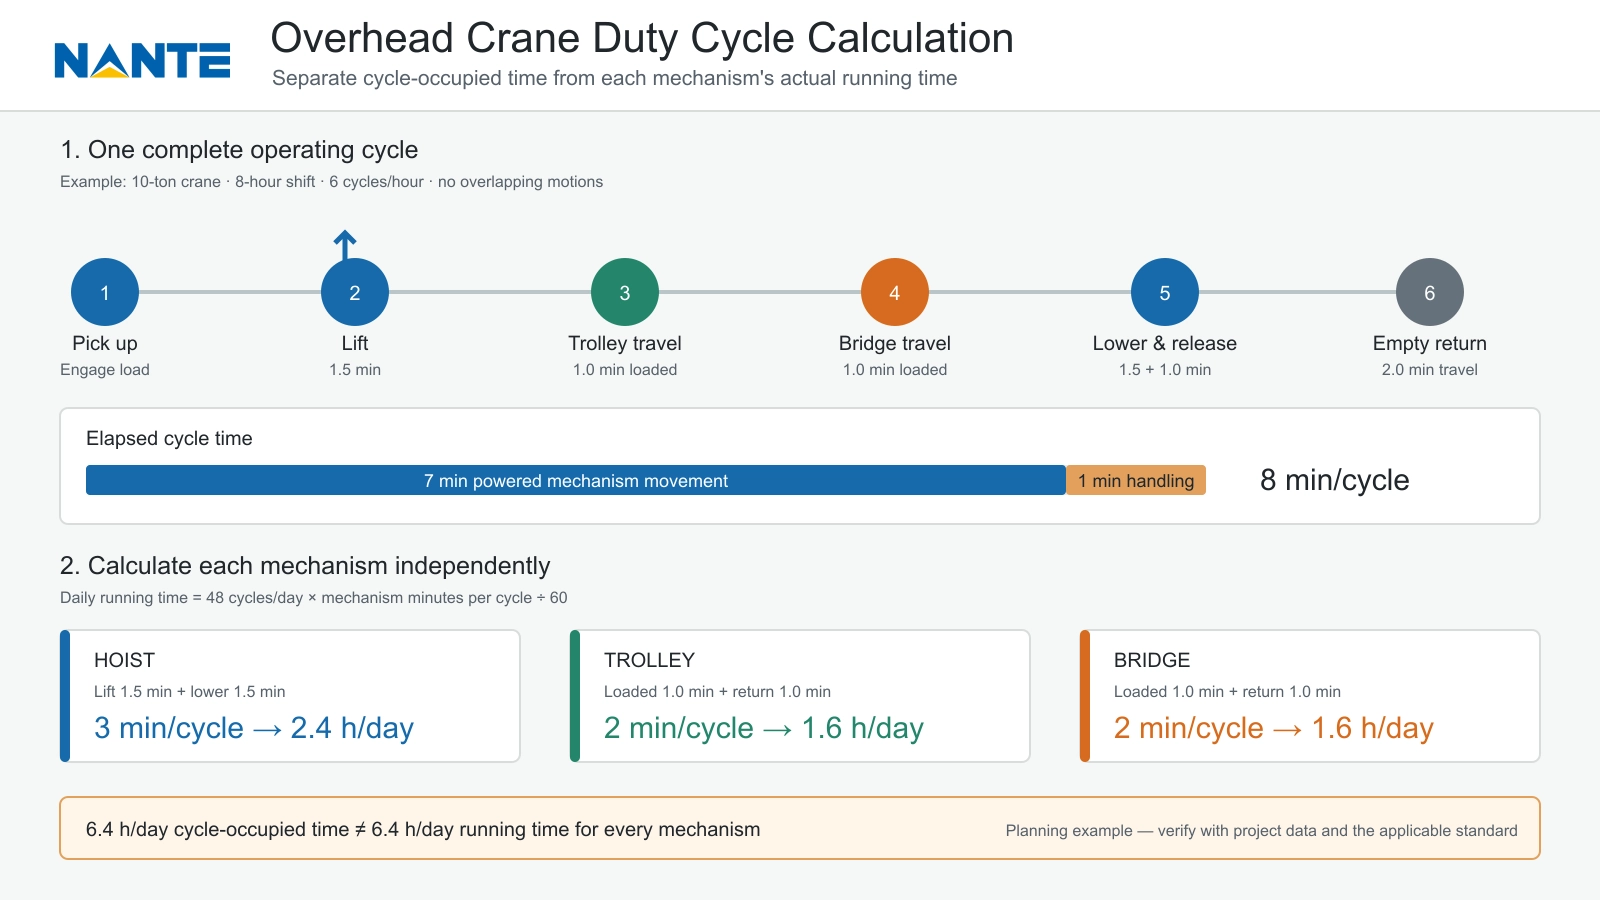Screen dimensions: 1600x900
Task: Click the TROLLEY 'Loaded 1.0 min + return' line
Action: click(717, 691)
